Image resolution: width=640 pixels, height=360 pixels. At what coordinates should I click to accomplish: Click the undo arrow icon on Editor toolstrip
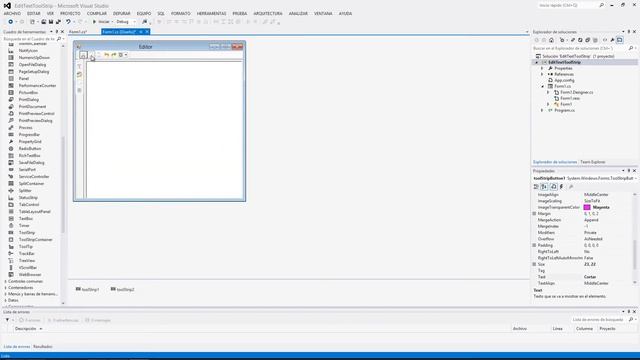(107, 55)
